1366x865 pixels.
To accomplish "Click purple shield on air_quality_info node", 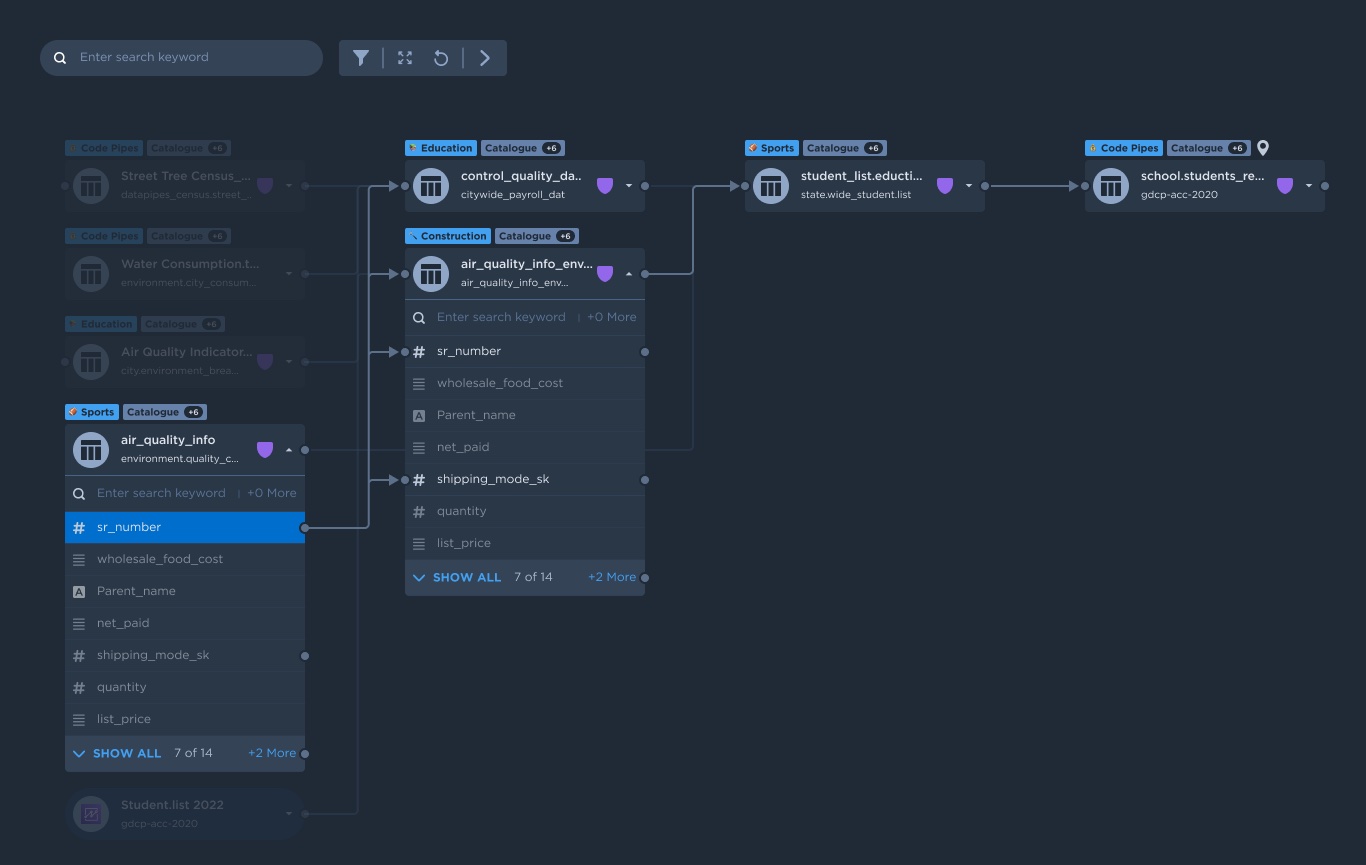I will (265, 450).
